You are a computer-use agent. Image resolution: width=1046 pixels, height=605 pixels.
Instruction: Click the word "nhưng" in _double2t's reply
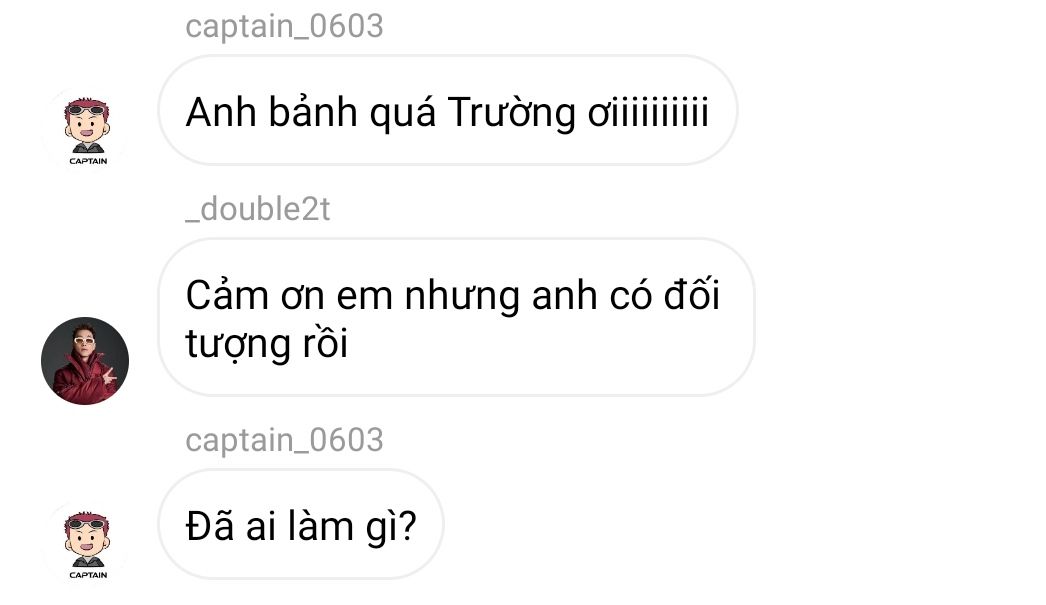462,296
